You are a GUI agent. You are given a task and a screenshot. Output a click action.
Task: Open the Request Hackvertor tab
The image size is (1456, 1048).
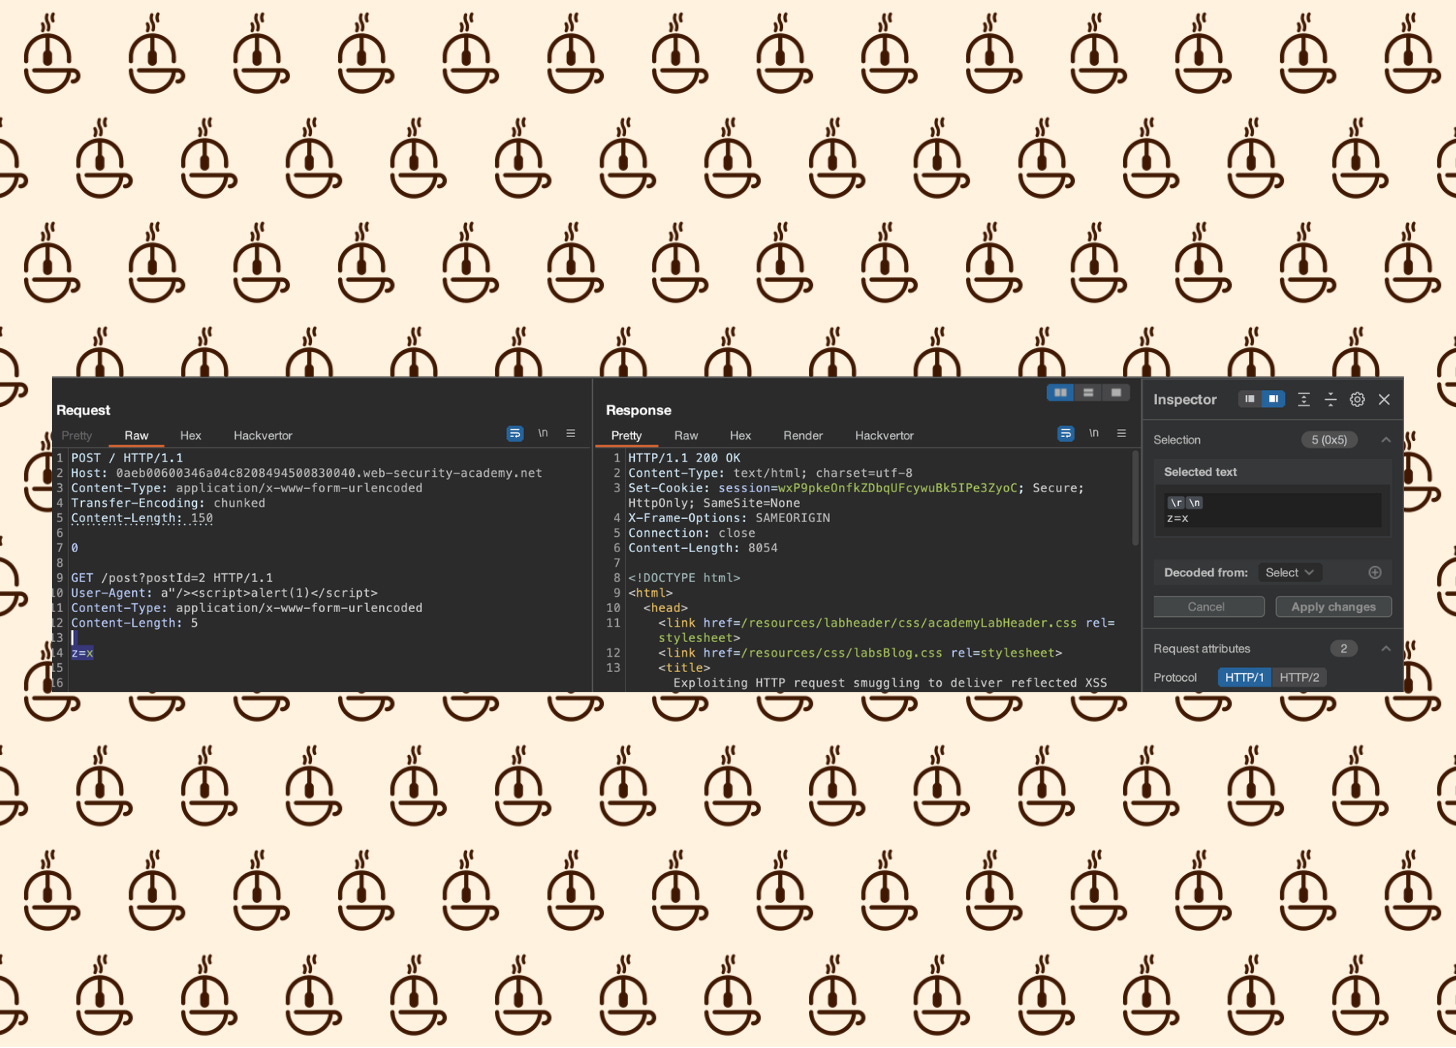263,436
